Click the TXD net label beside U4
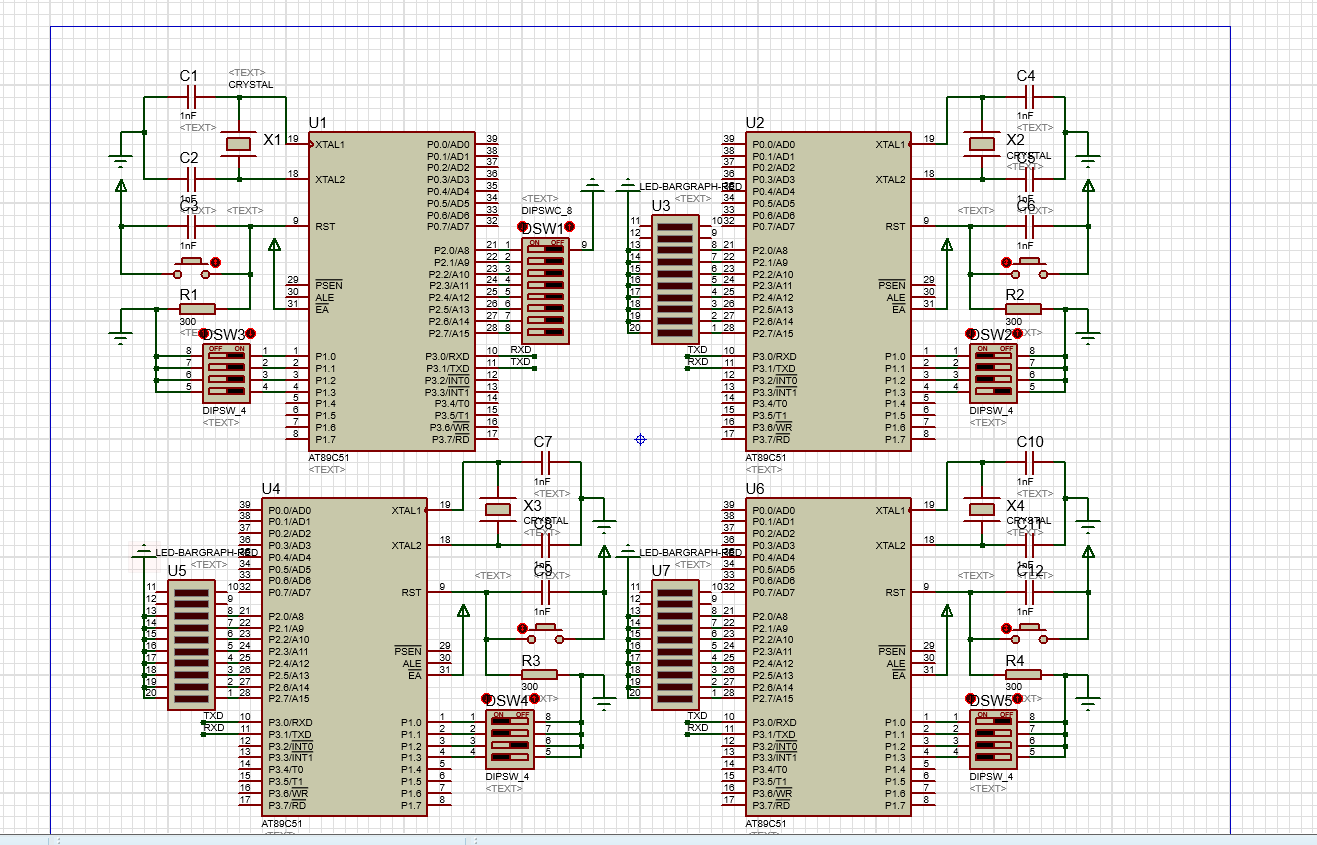1317x845 pixels. pyautogui.click(x=214, y=716)
